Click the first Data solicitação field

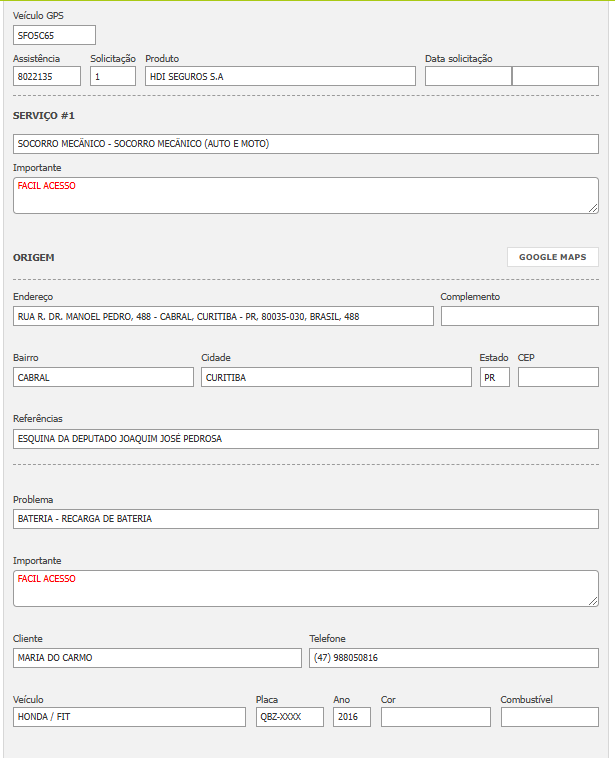click(467, 76)
